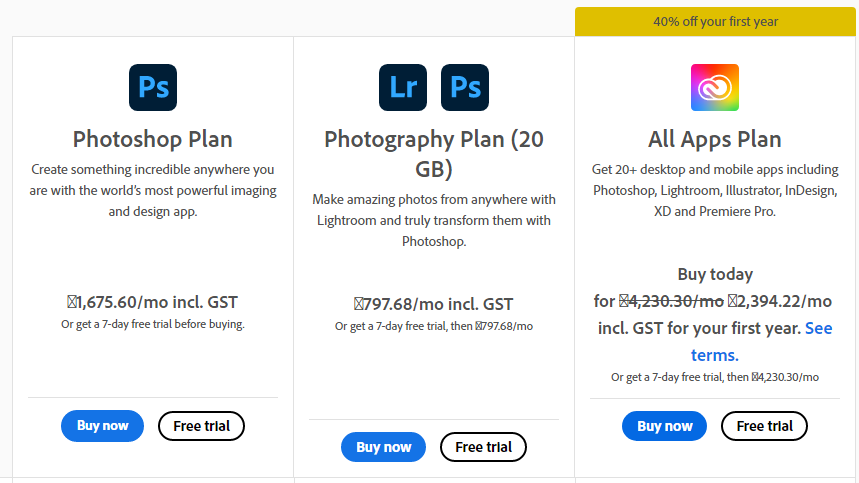
Task: Click the 1,675.60/mo Photoshop price
Action: click(x=153, y=302)
